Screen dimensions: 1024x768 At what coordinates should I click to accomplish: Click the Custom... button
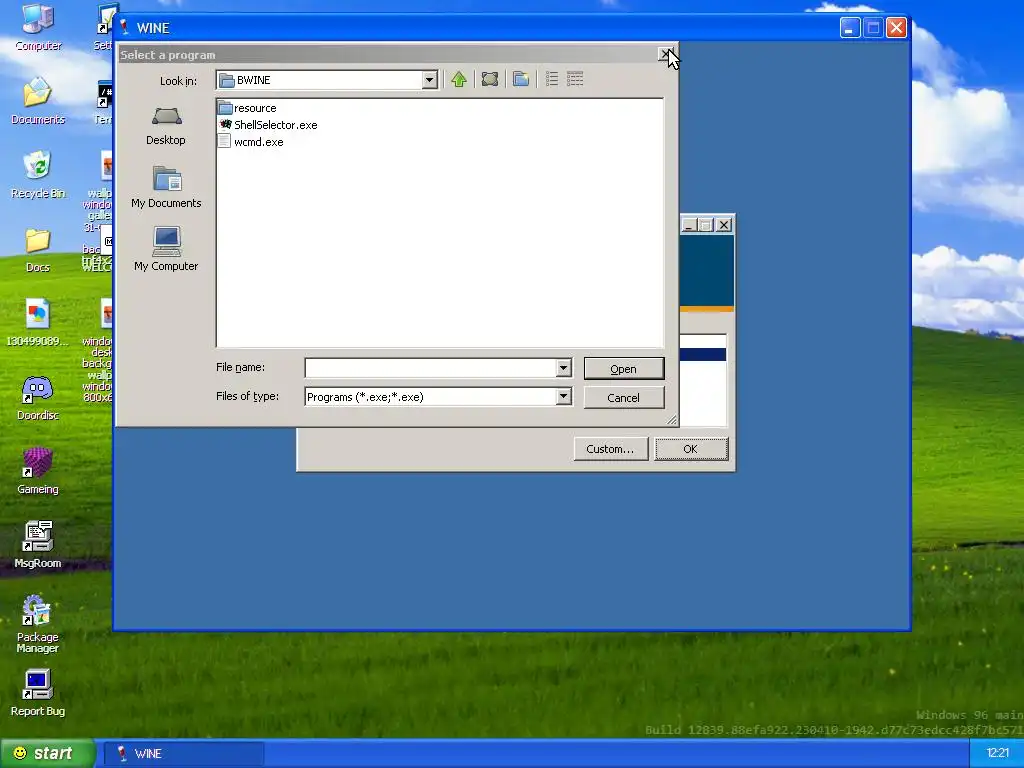[611, 449]
